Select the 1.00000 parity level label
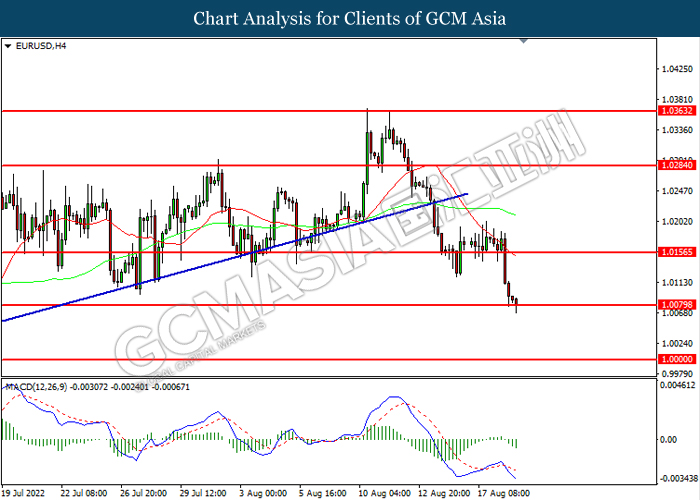 [x=677, y=359]
